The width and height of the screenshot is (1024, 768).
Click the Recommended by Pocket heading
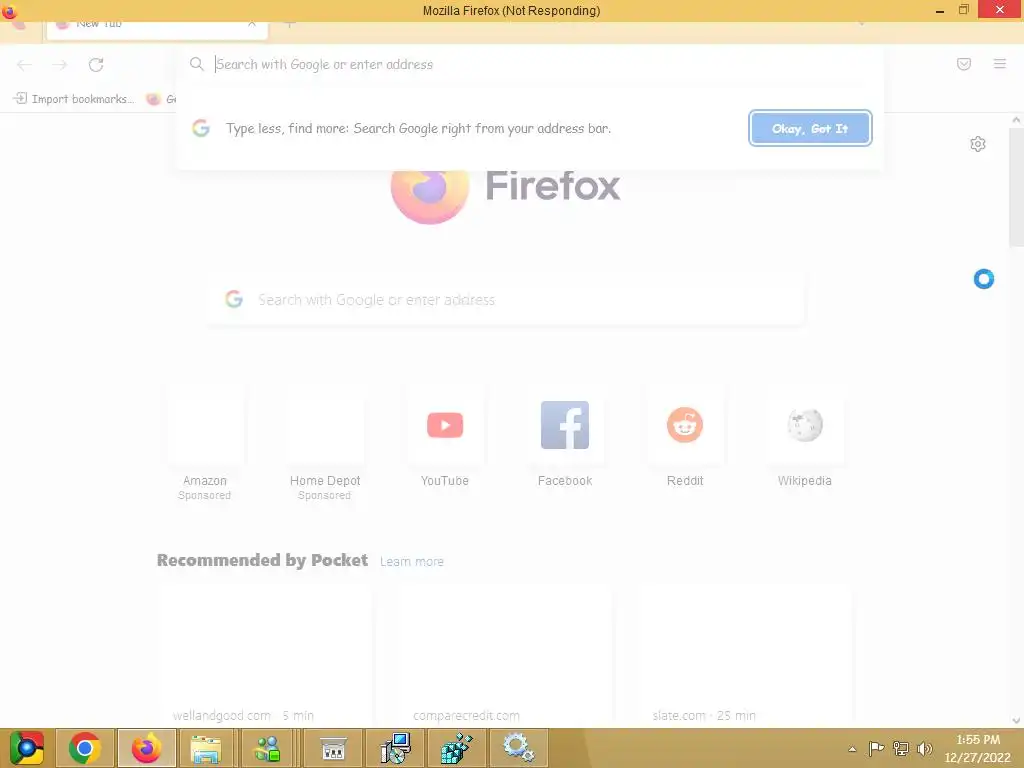tap(263, 560)
